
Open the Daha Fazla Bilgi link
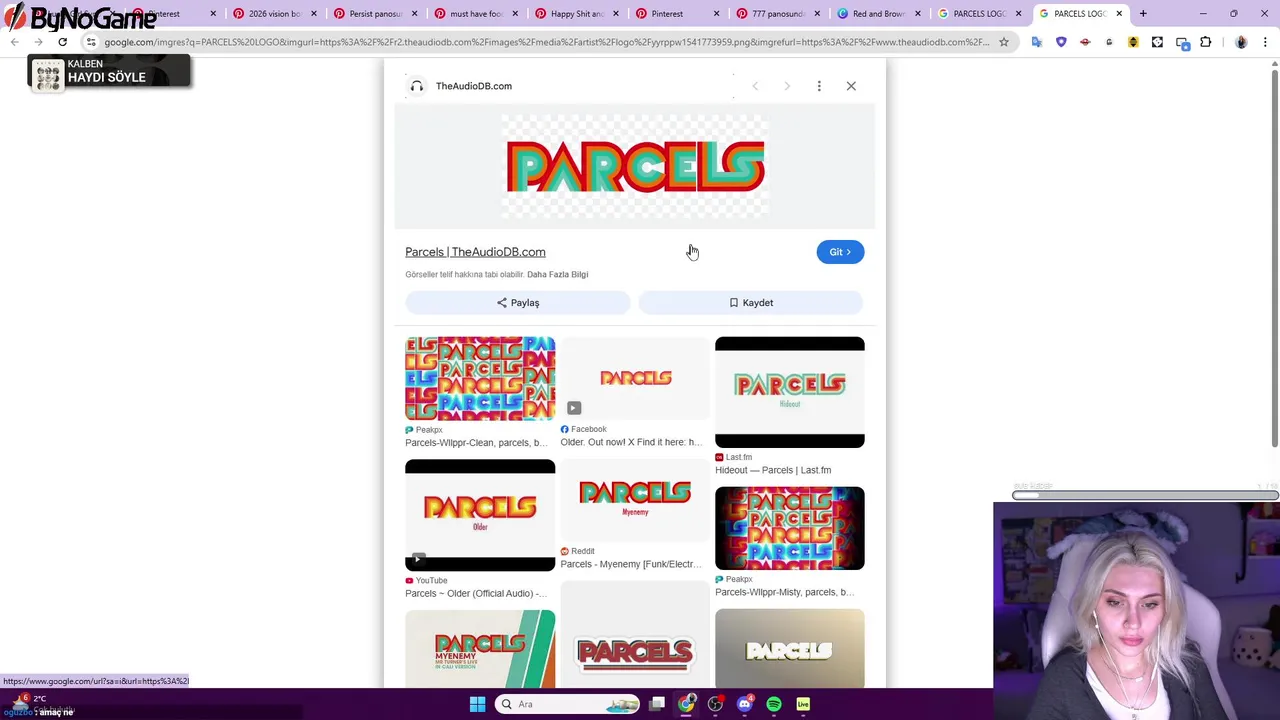(557, 274)
